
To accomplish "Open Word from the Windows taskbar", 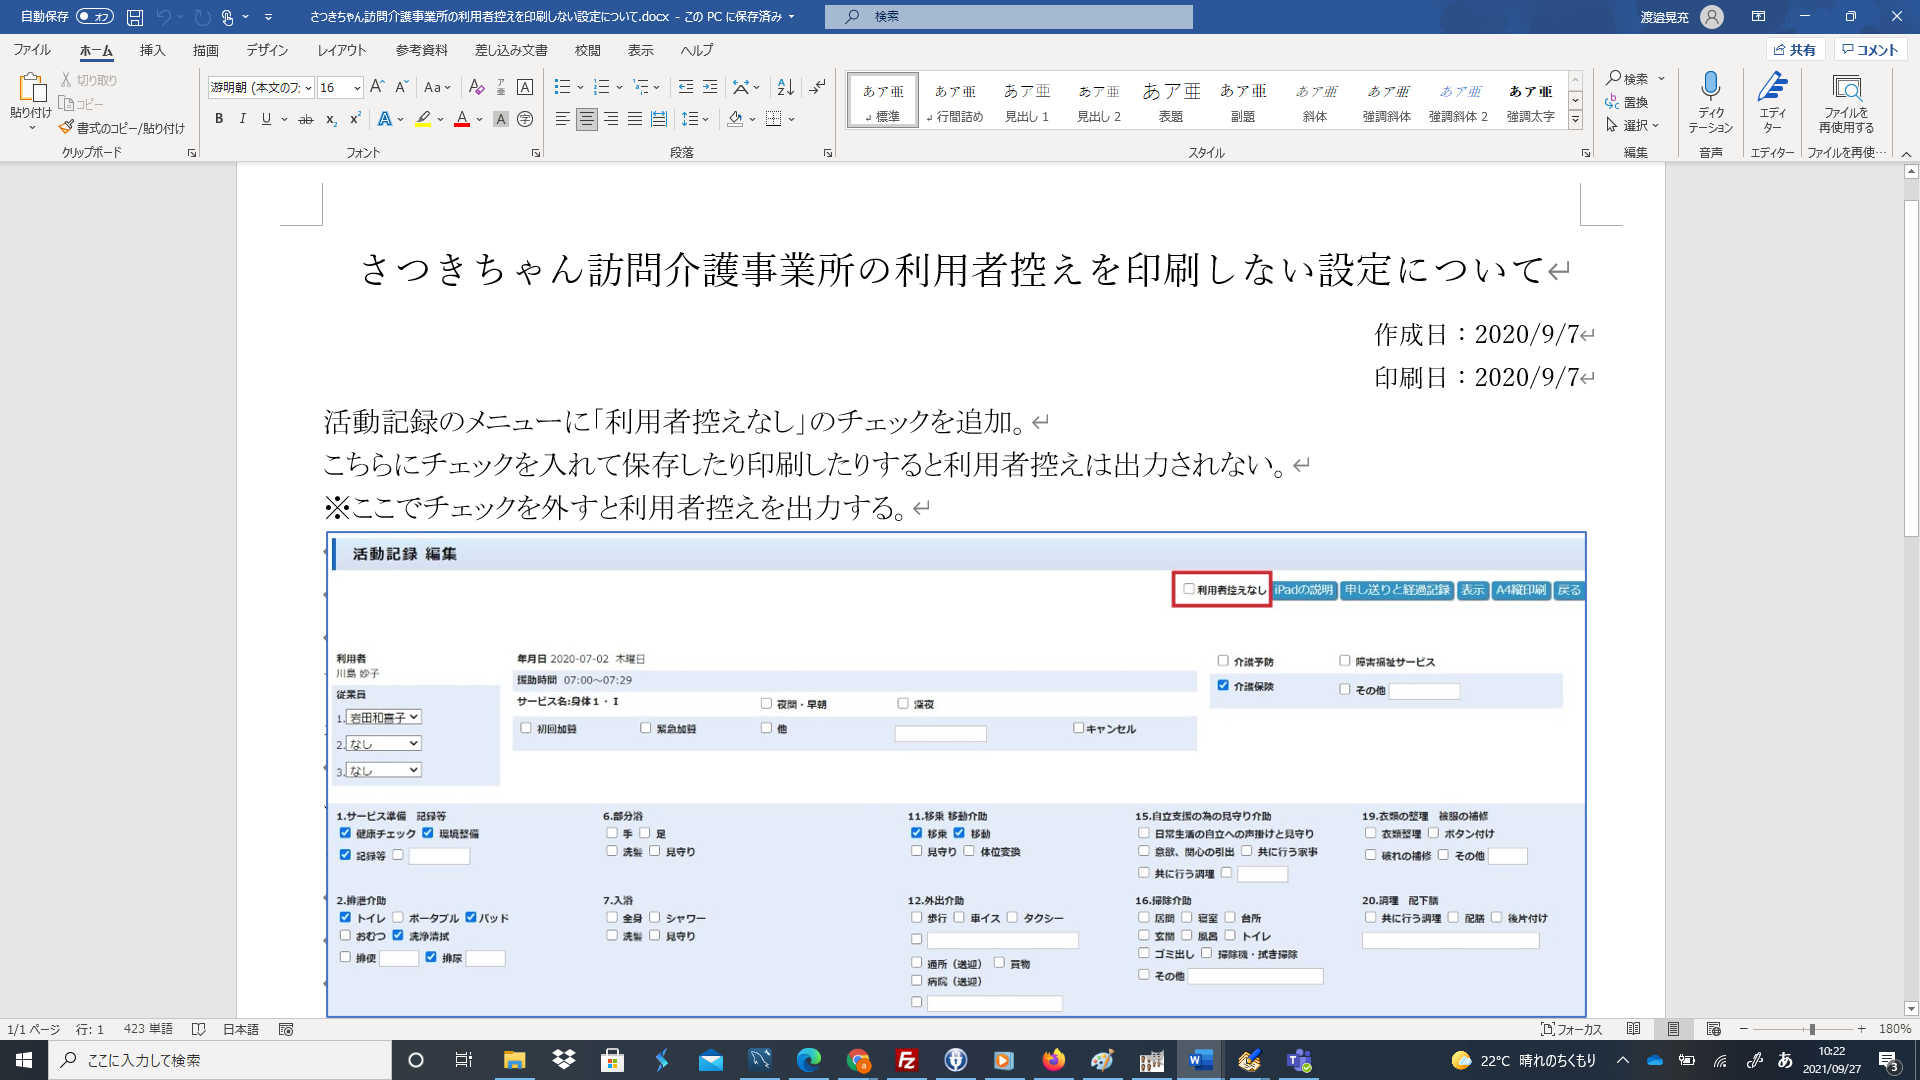I will click(x=1200, y=1060).
